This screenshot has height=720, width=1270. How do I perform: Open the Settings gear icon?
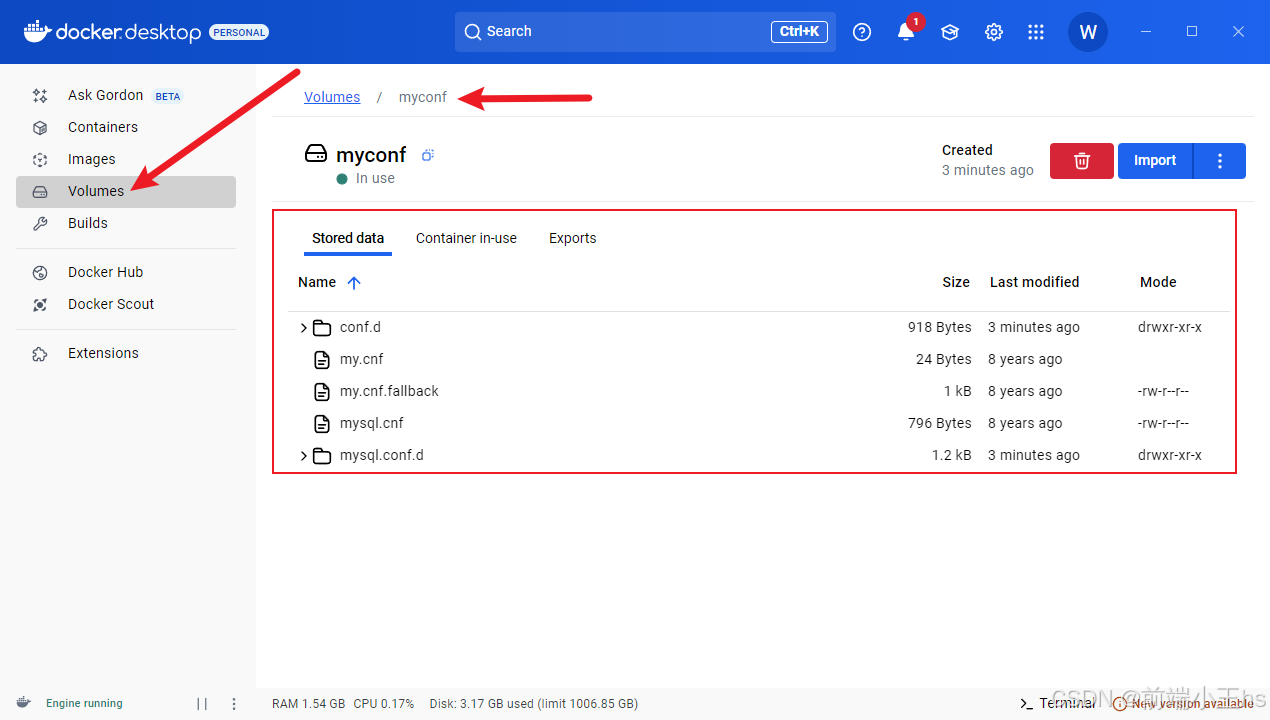click(x=994, y=32)
